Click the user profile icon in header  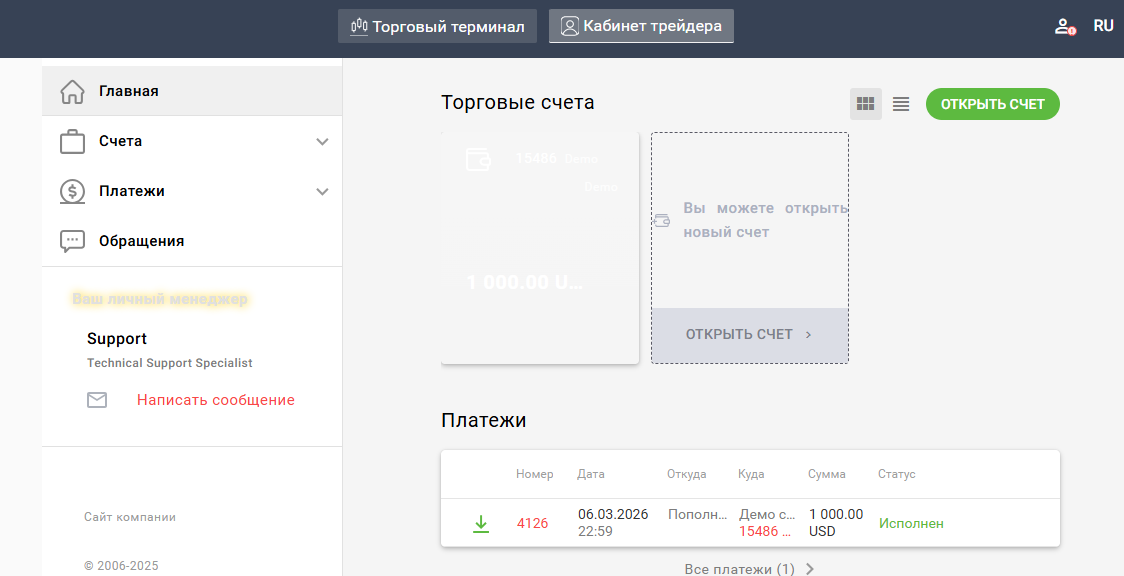pyautogui.click(x=1065, y=27)
